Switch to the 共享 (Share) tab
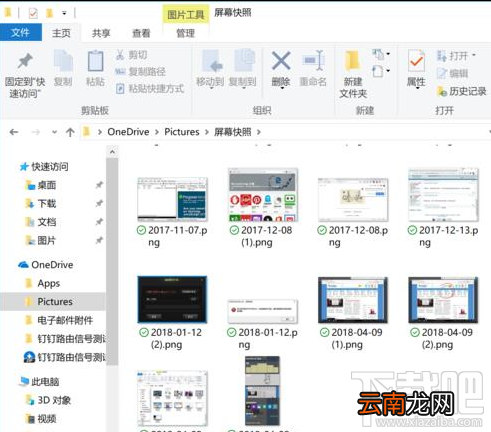This screenshot has height=432, width=491. pyautogui.click(x=101, y=33)
